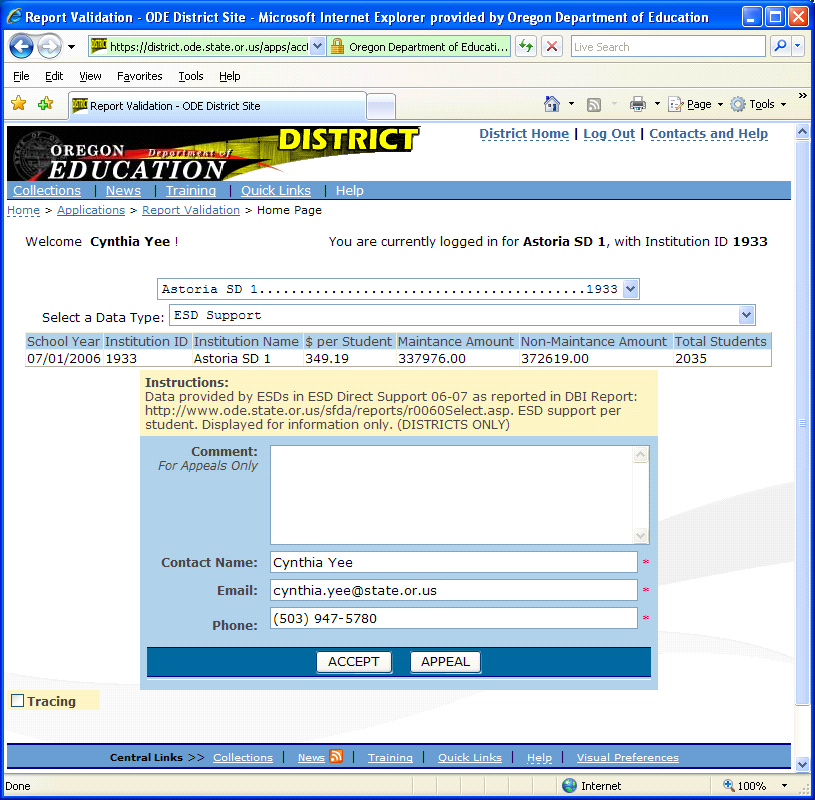The width and height of the screenshot is (815, 800).
Task: Open the Tools menu in menu bar
Action: tap(190, 76)
